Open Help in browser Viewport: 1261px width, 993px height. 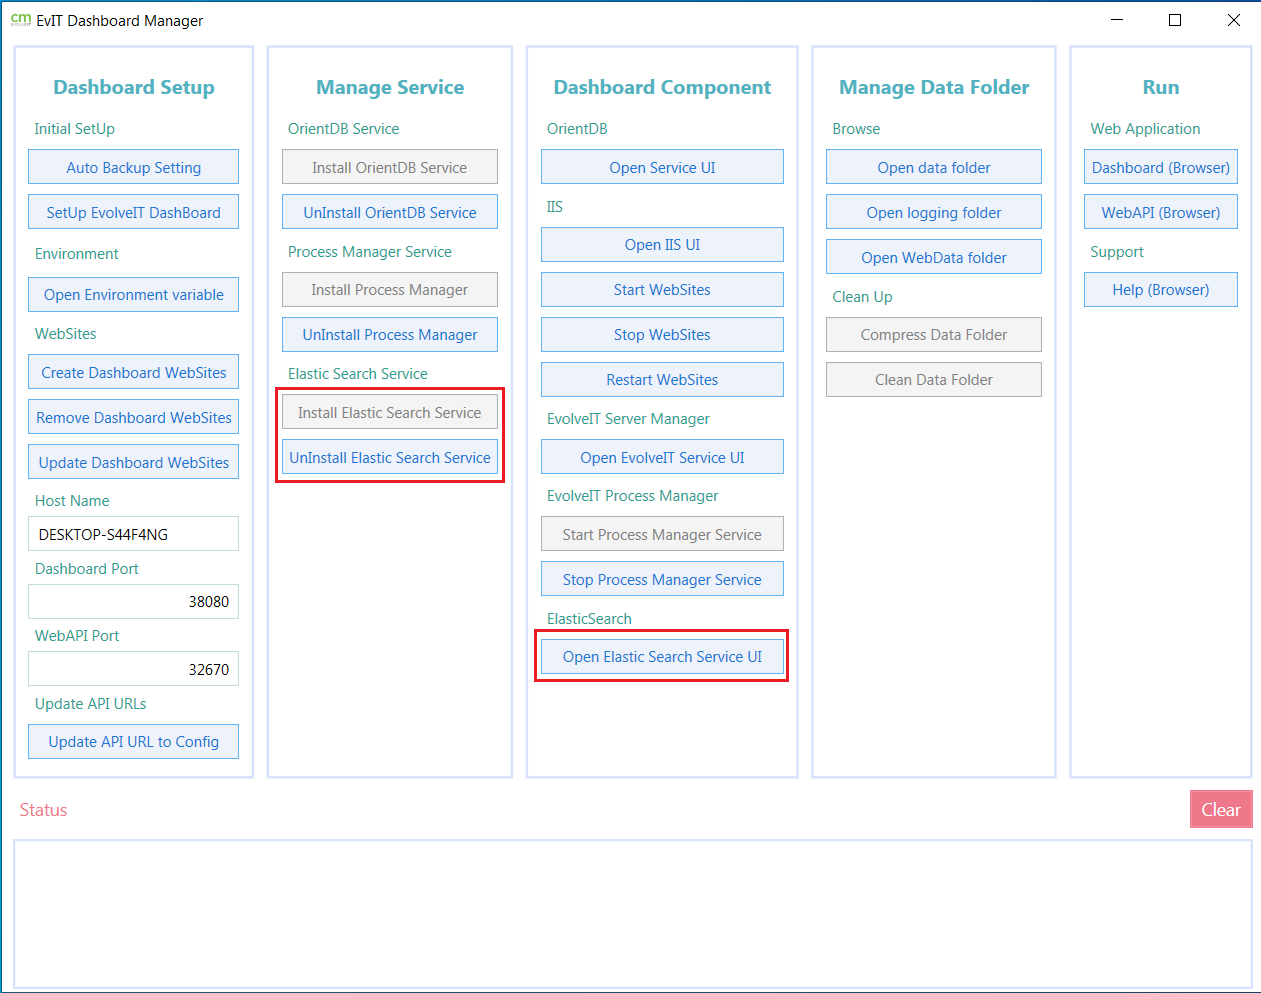[1160, 289]
